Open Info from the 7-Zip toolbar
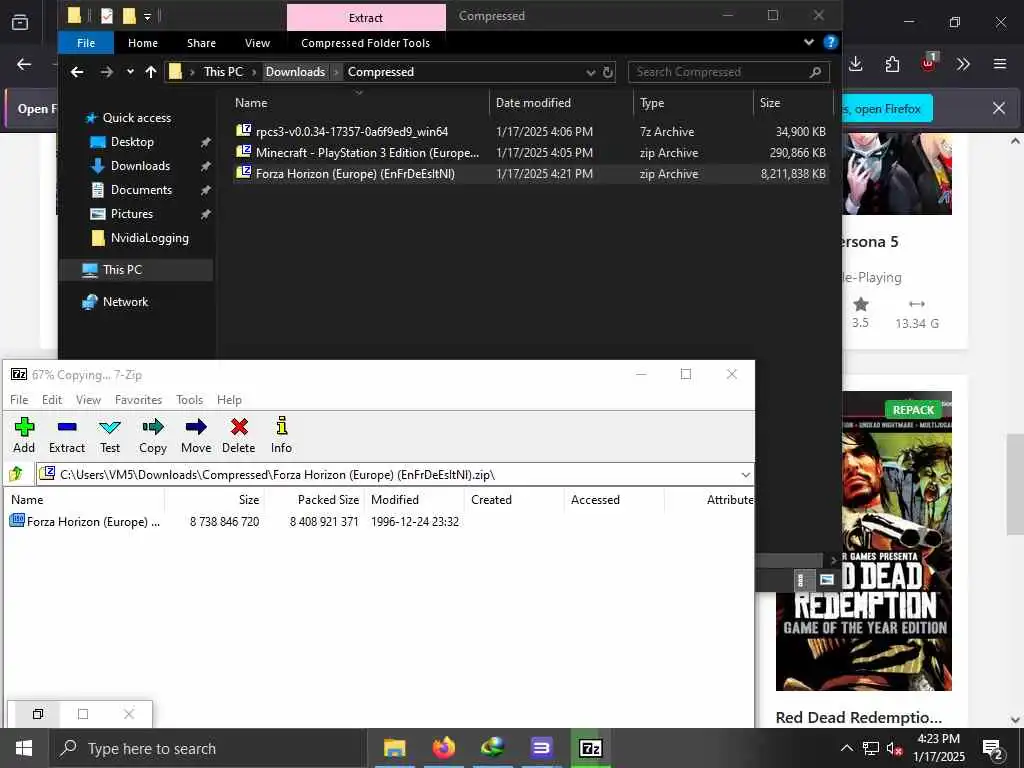 coord(281,435)
